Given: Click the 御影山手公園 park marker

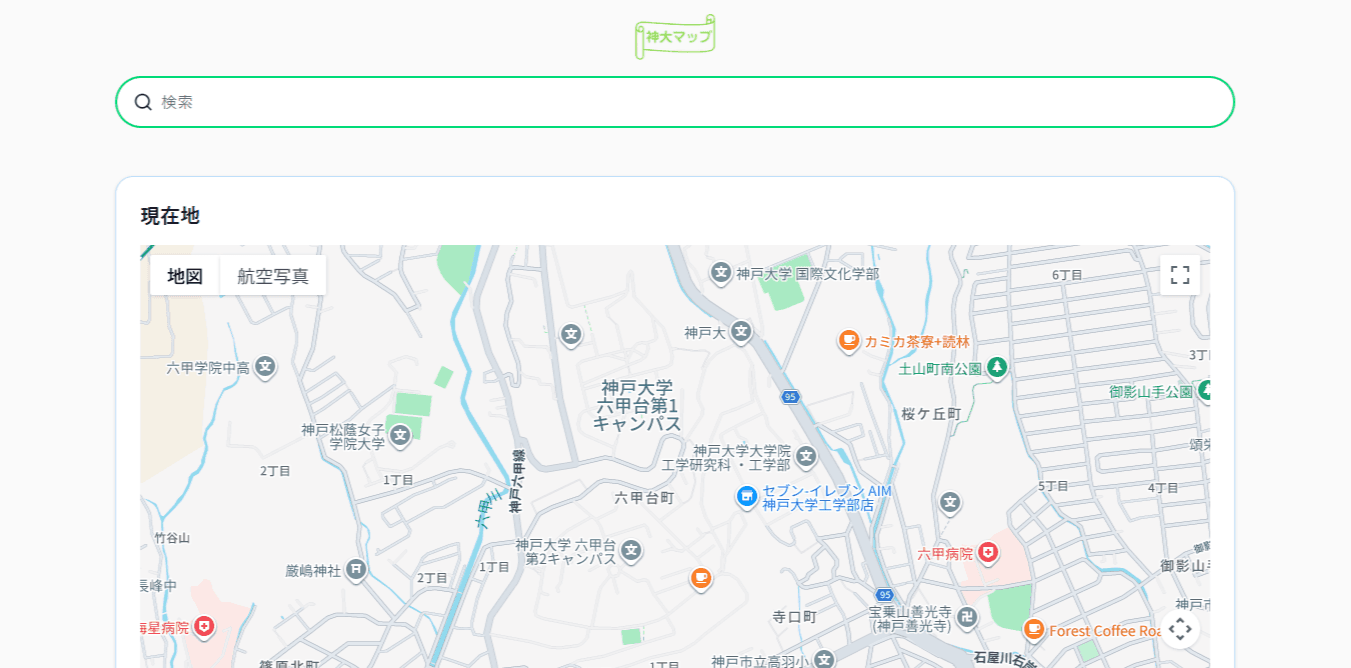Looking at the screenshot, I should [1206, 392].
